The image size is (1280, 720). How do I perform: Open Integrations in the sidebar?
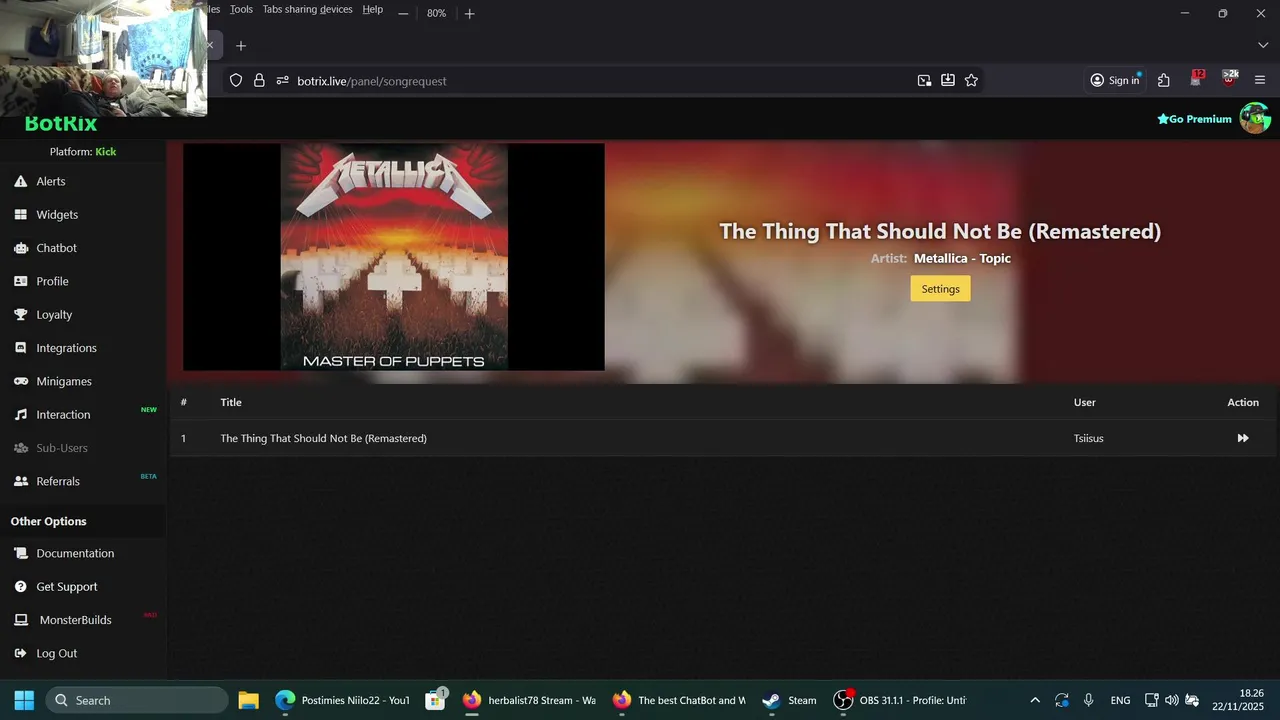[66, 348]
